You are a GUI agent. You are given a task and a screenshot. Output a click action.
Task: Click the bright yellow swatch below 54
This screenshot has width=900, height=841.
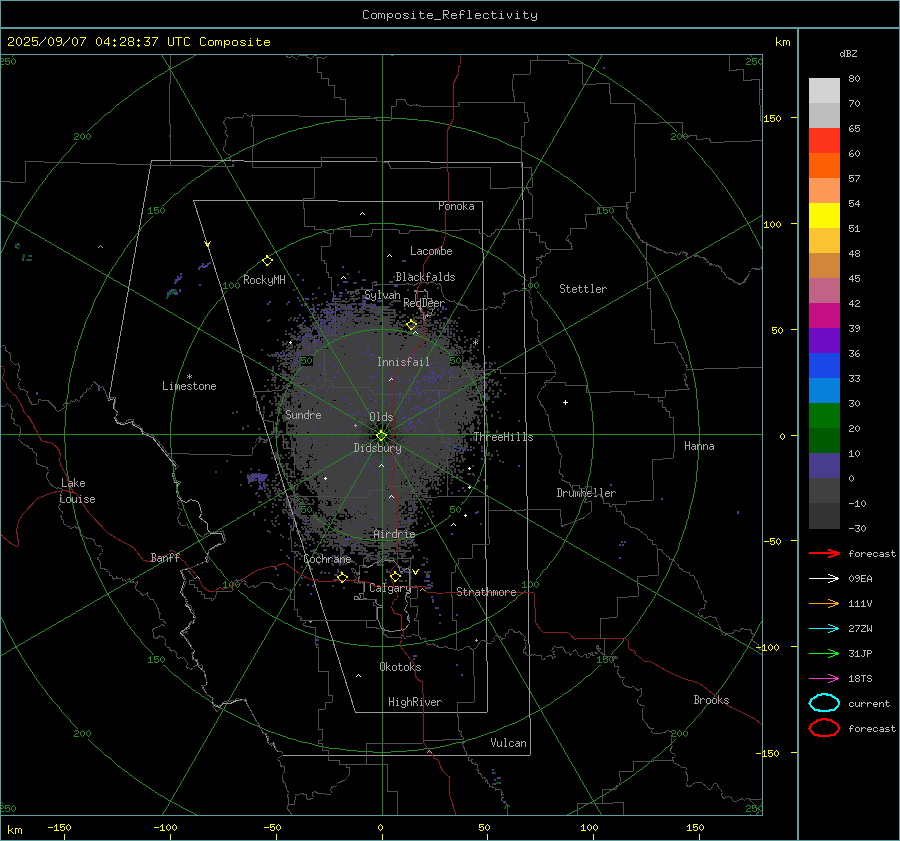824,215
